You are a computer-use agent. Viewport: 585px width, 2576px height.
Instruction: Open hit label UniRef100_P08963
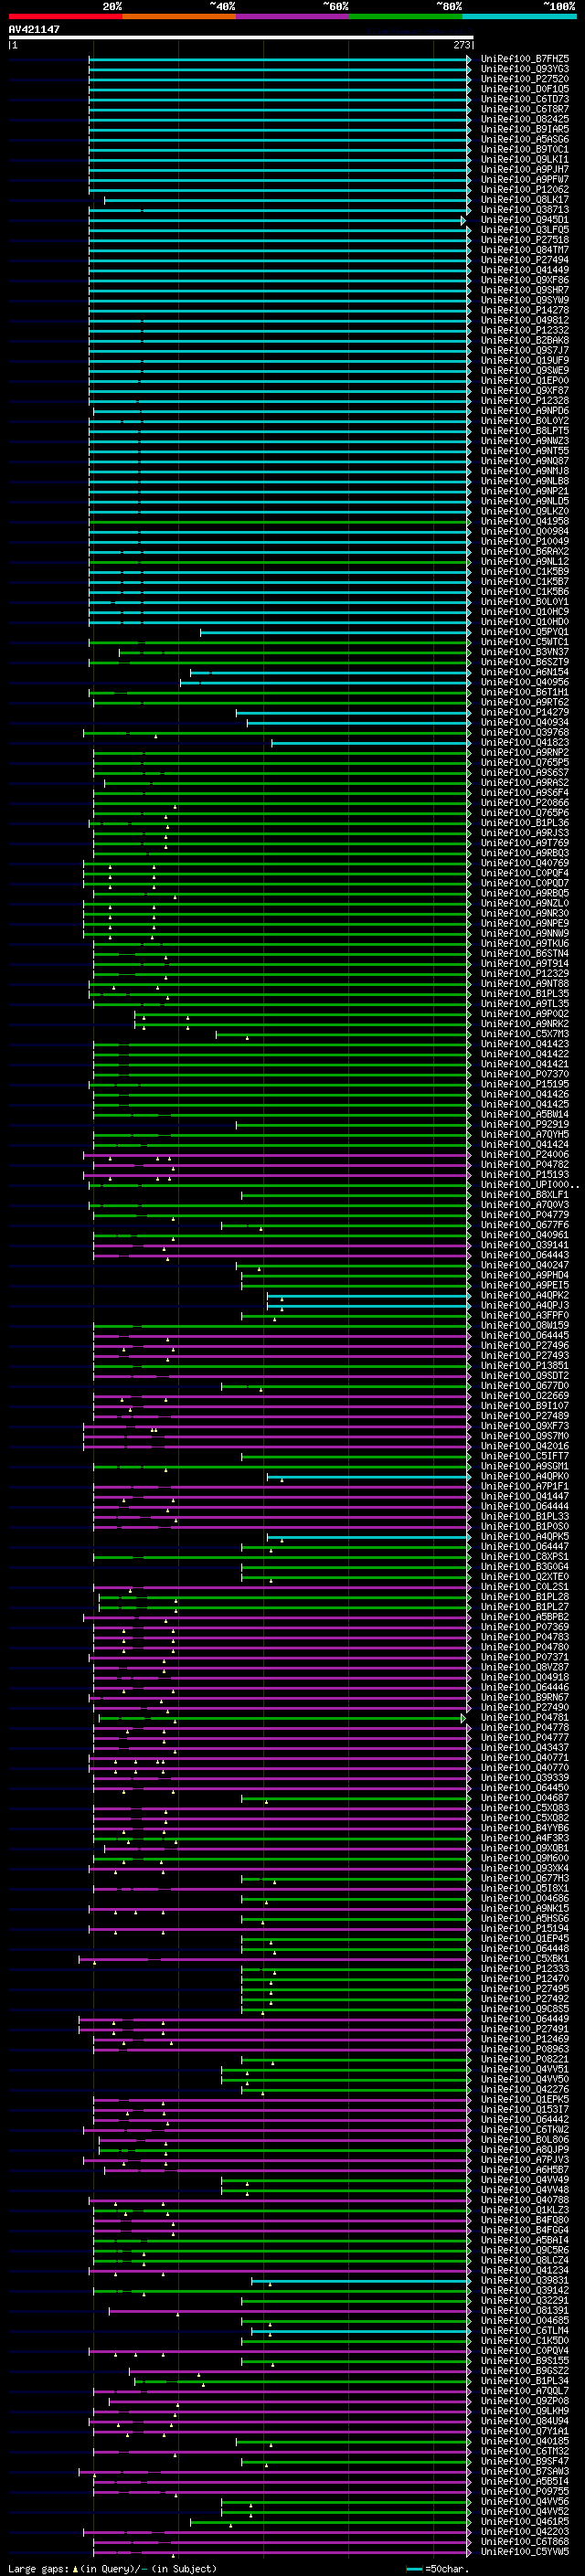pos(525,2048)
